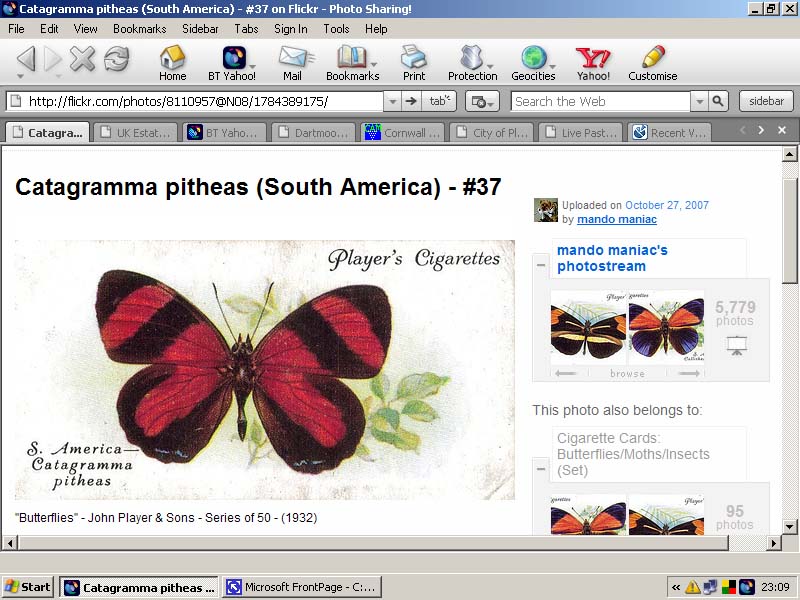
Task: Click the Stop loading X icon
Action: click(x=82, y=59)
